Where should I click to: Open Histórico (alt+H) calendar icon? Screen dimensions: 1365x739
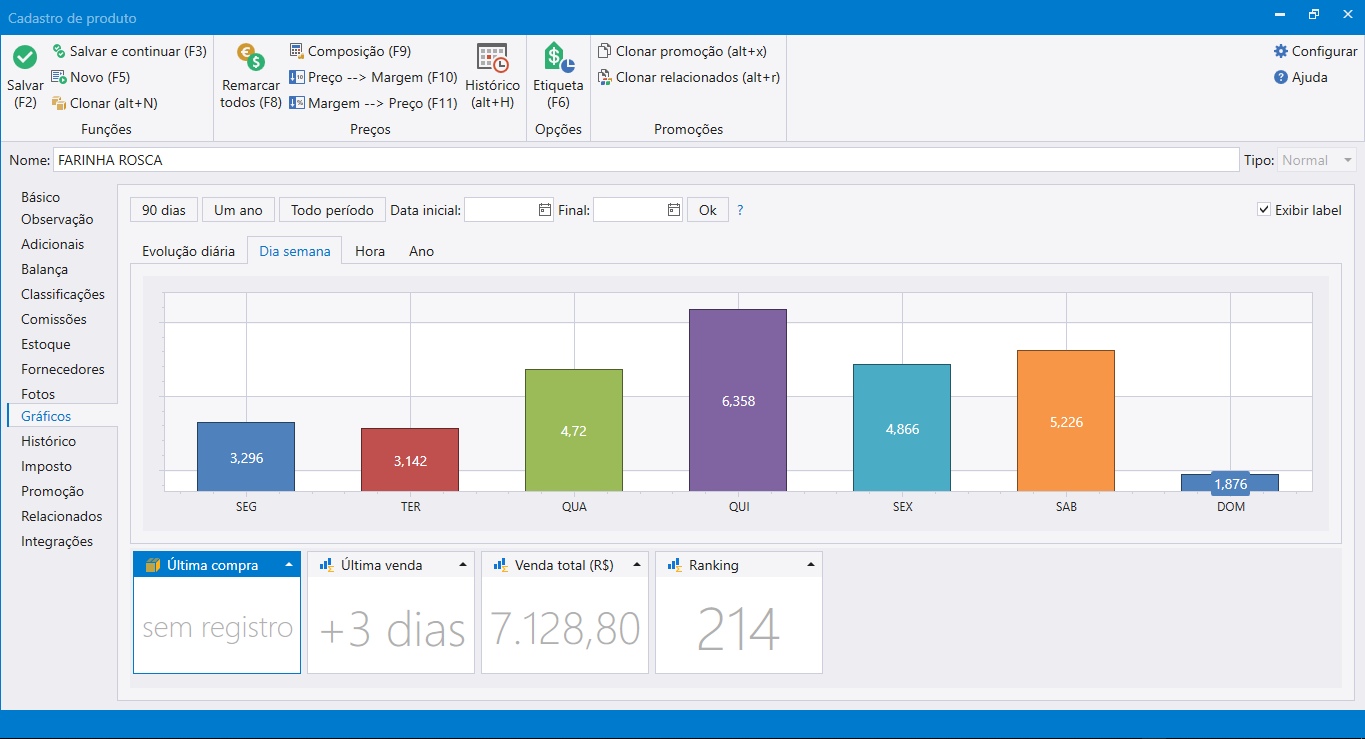tap(492, 58)
